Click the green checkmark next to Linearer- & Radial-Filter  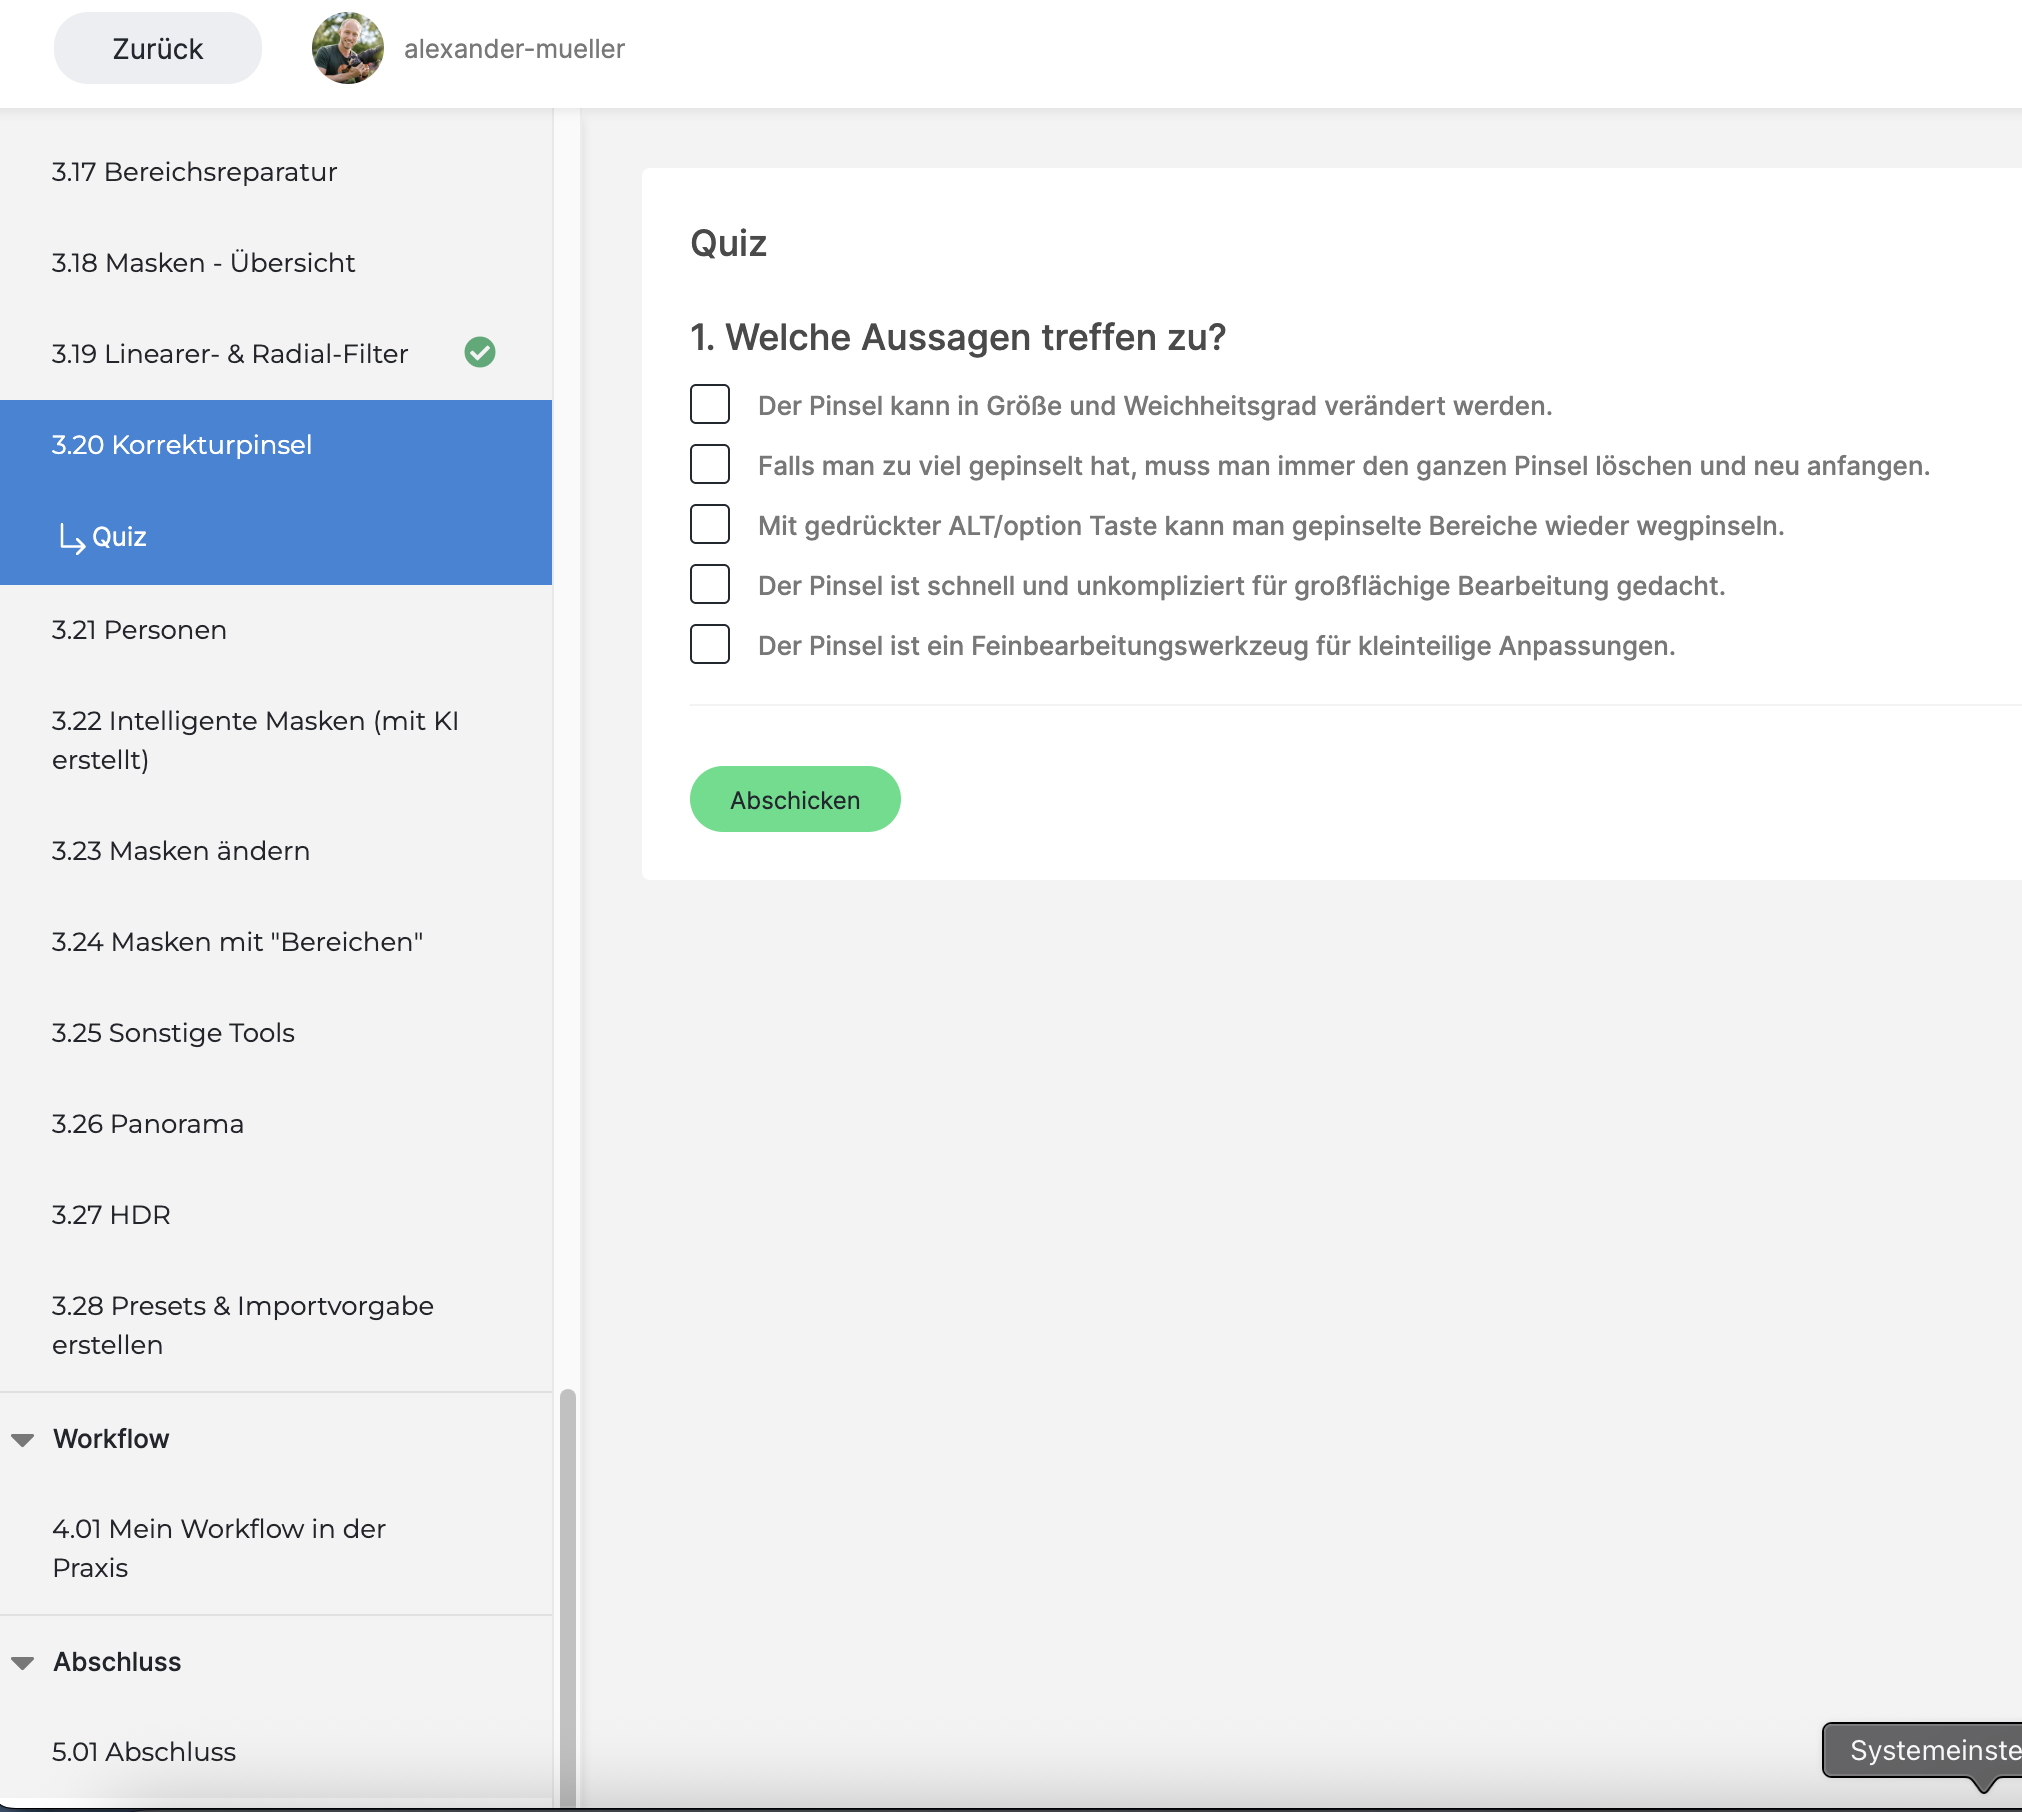click(480, 352)
